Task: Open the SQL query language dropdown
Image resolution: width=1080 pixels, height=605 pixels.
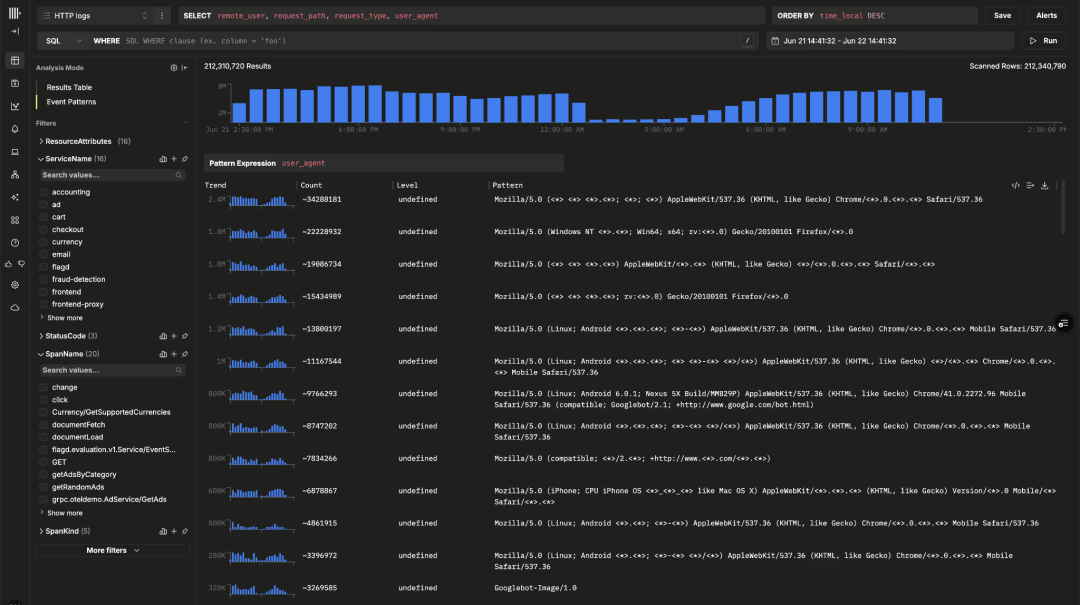Action: click(63, 41)
